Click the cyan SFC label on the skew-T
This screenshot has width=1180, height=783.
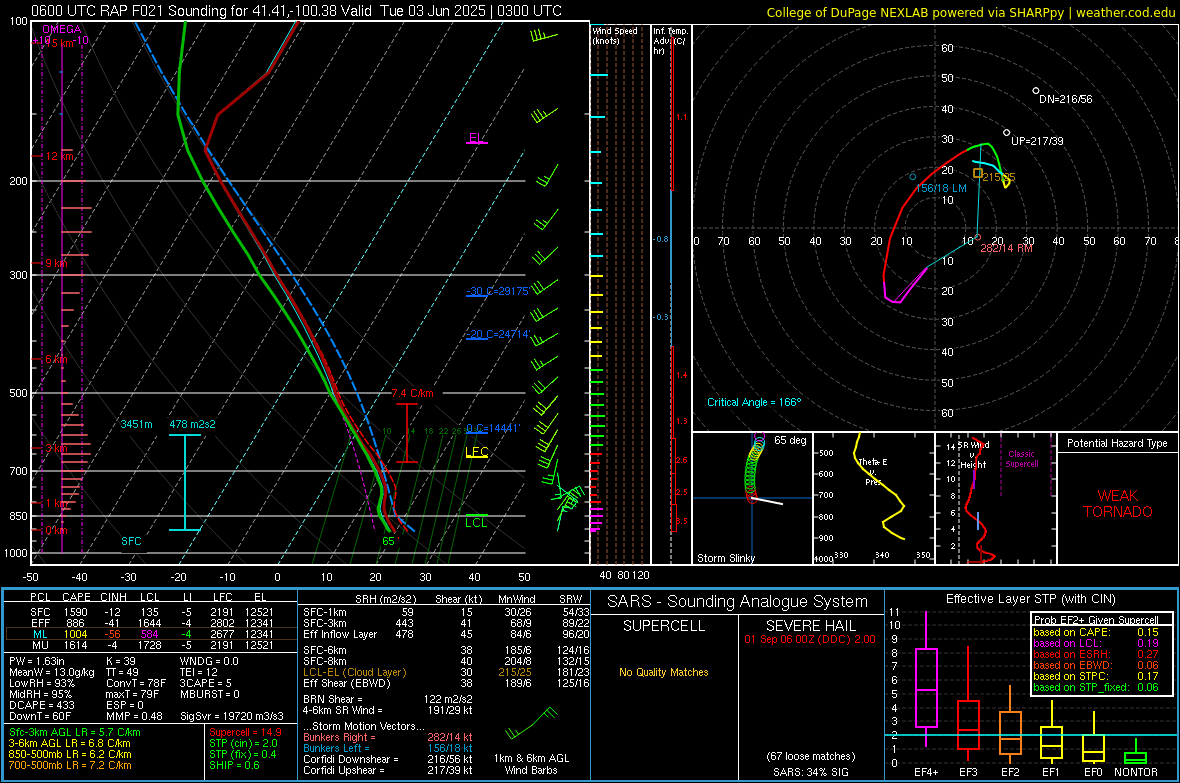131,541
